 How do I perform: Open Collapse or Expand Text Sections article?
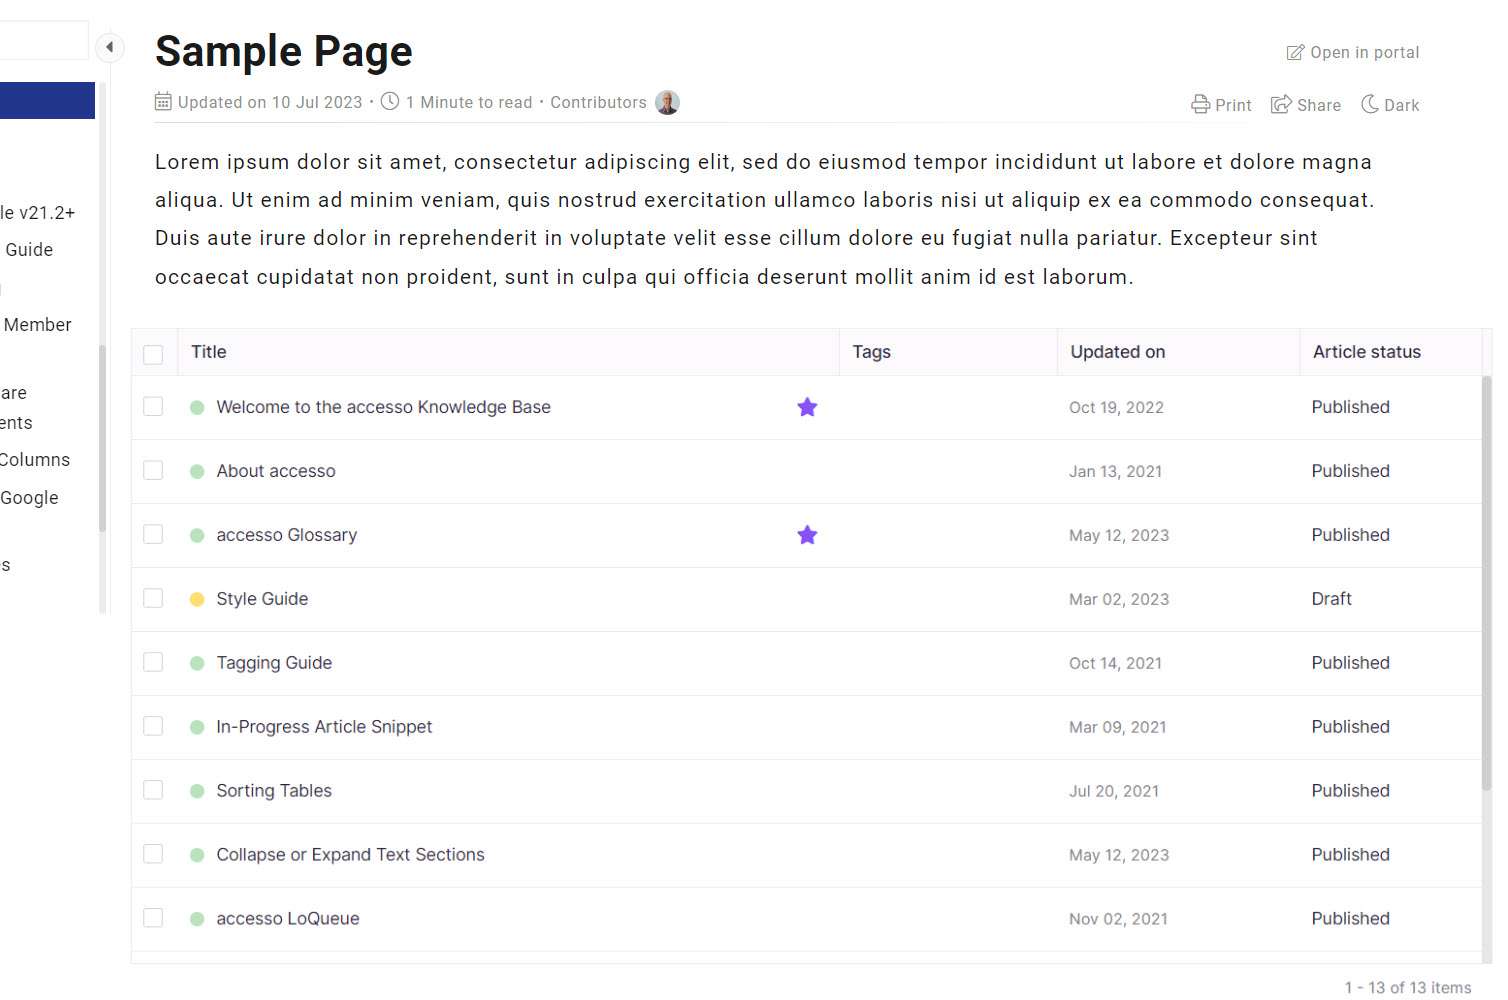coord(350,855)
